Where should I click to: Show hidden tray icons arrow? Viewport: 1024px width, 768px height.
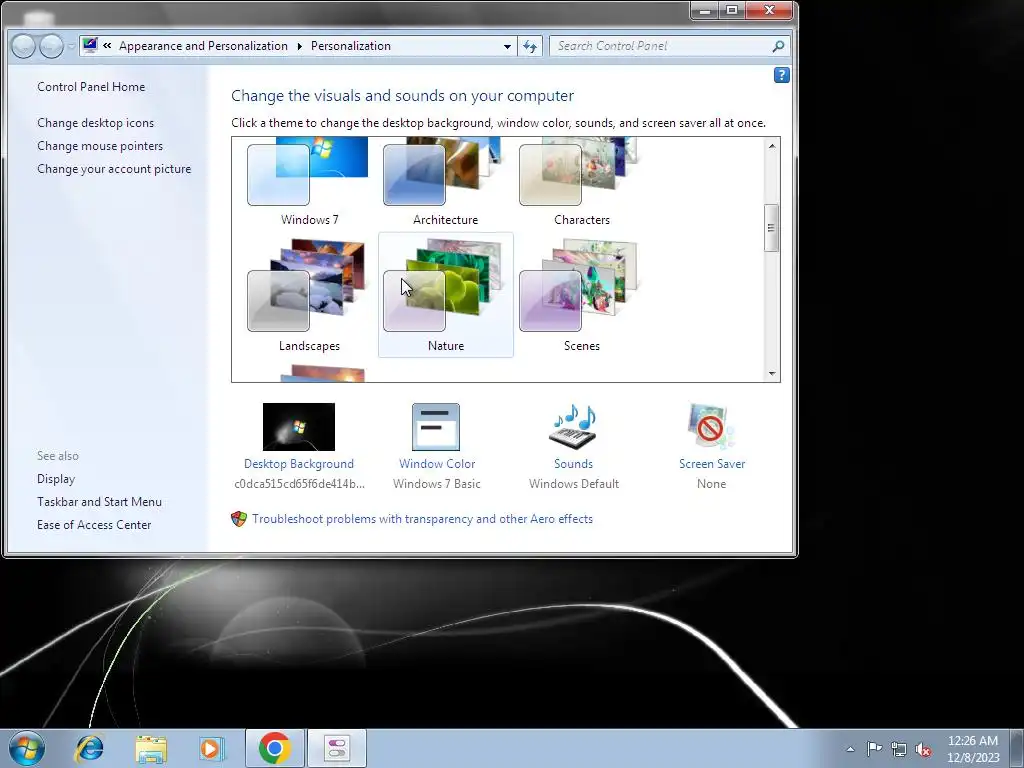click(x=850, y=749)
